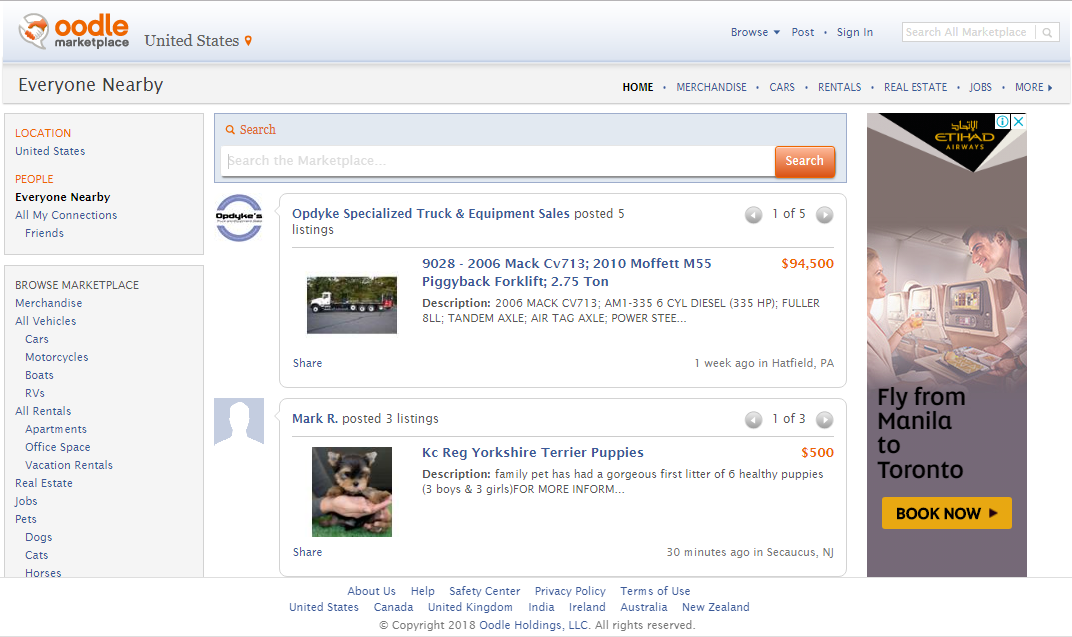Open Mark R. default profile avatar

(x=239, y=422)
